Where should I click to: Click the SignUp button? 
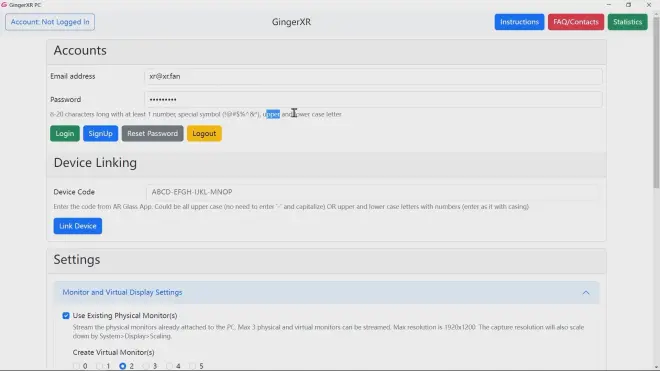click(100, 133)
